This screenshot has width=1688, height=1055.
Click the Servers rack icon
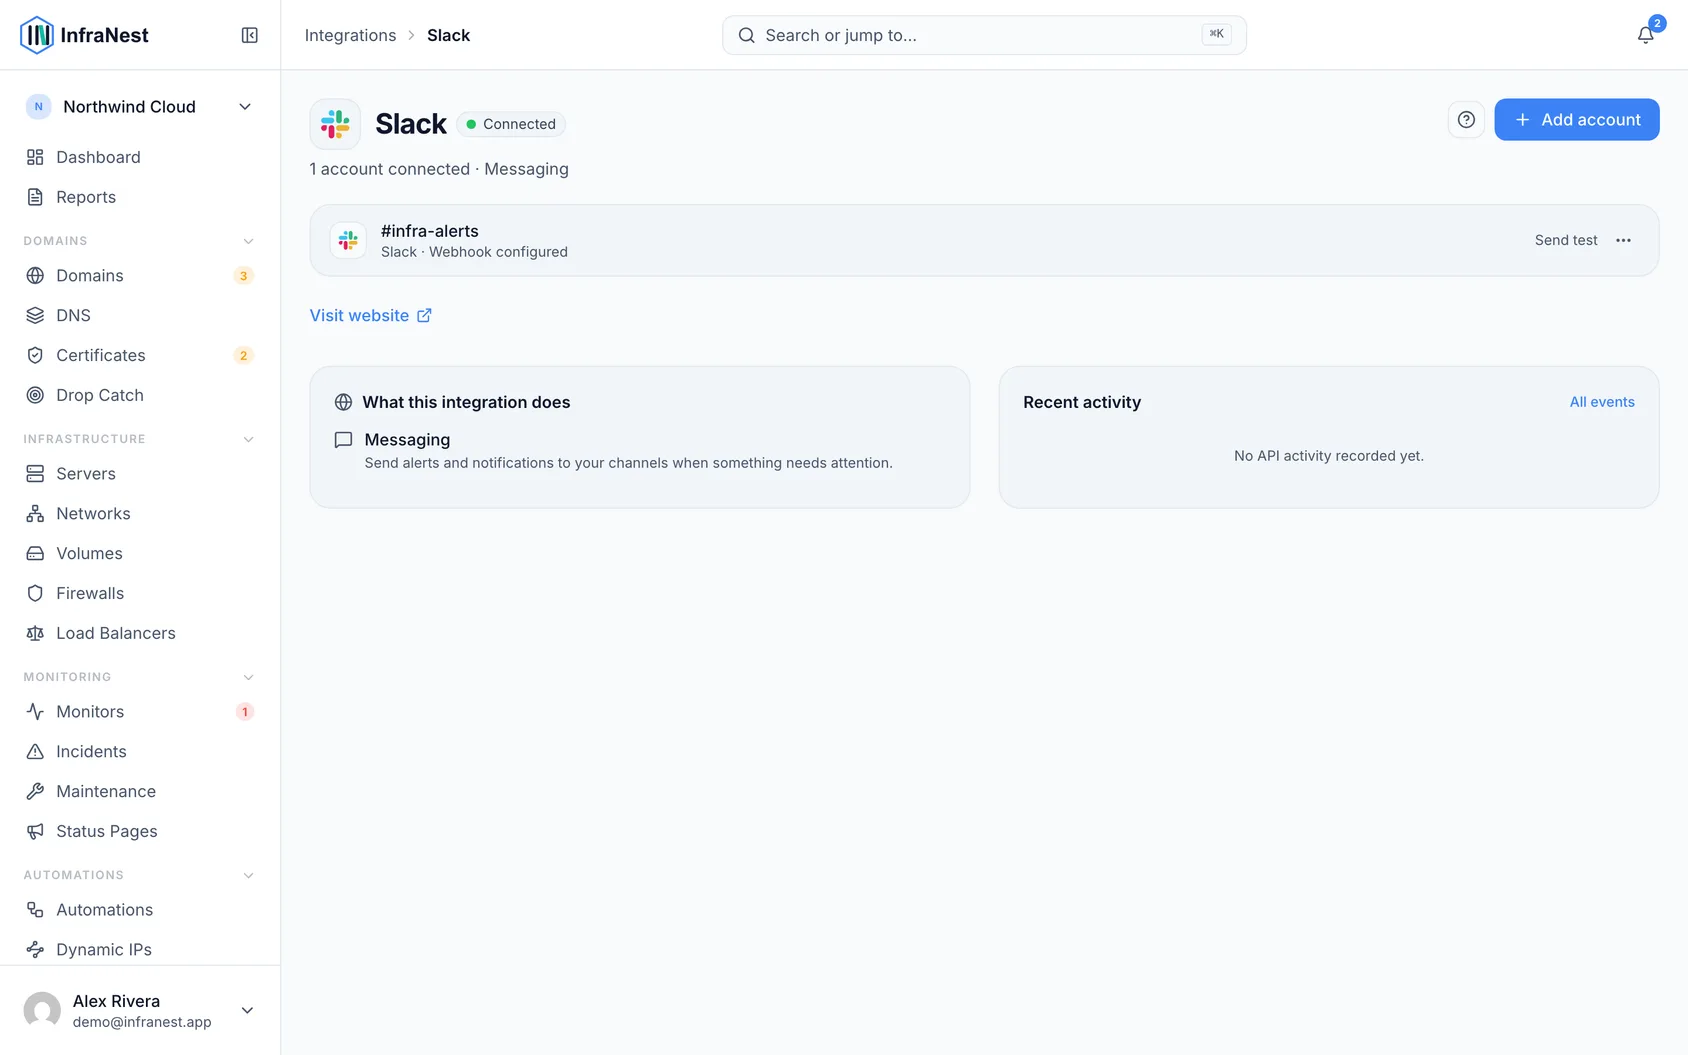click(x=35, y=474)
